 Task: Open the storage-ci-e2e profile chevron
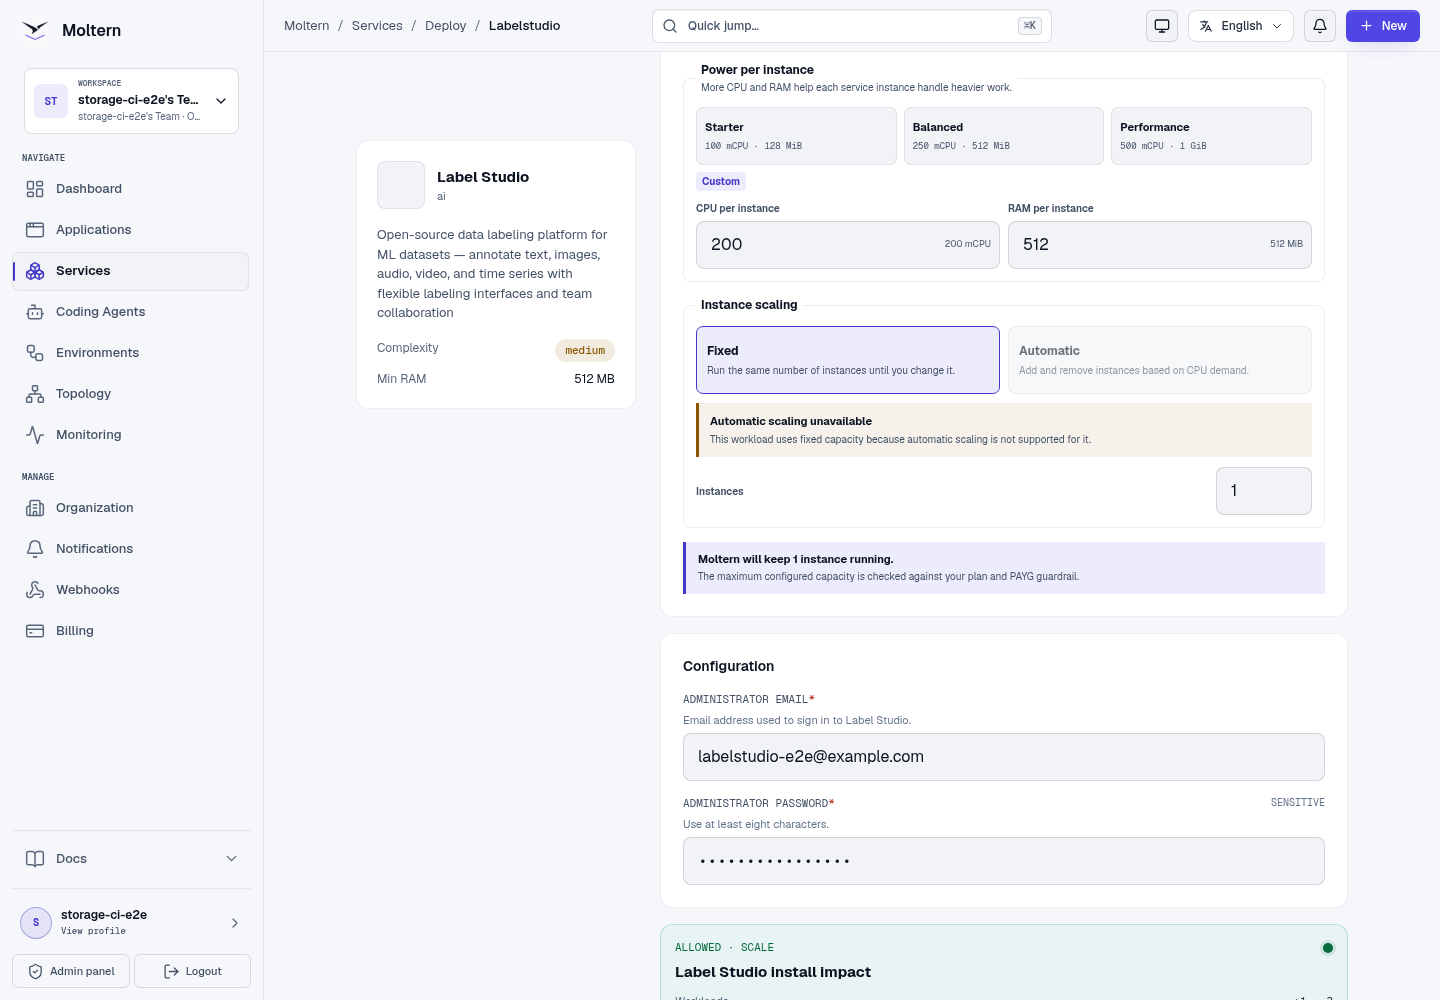tap(235, 923)
